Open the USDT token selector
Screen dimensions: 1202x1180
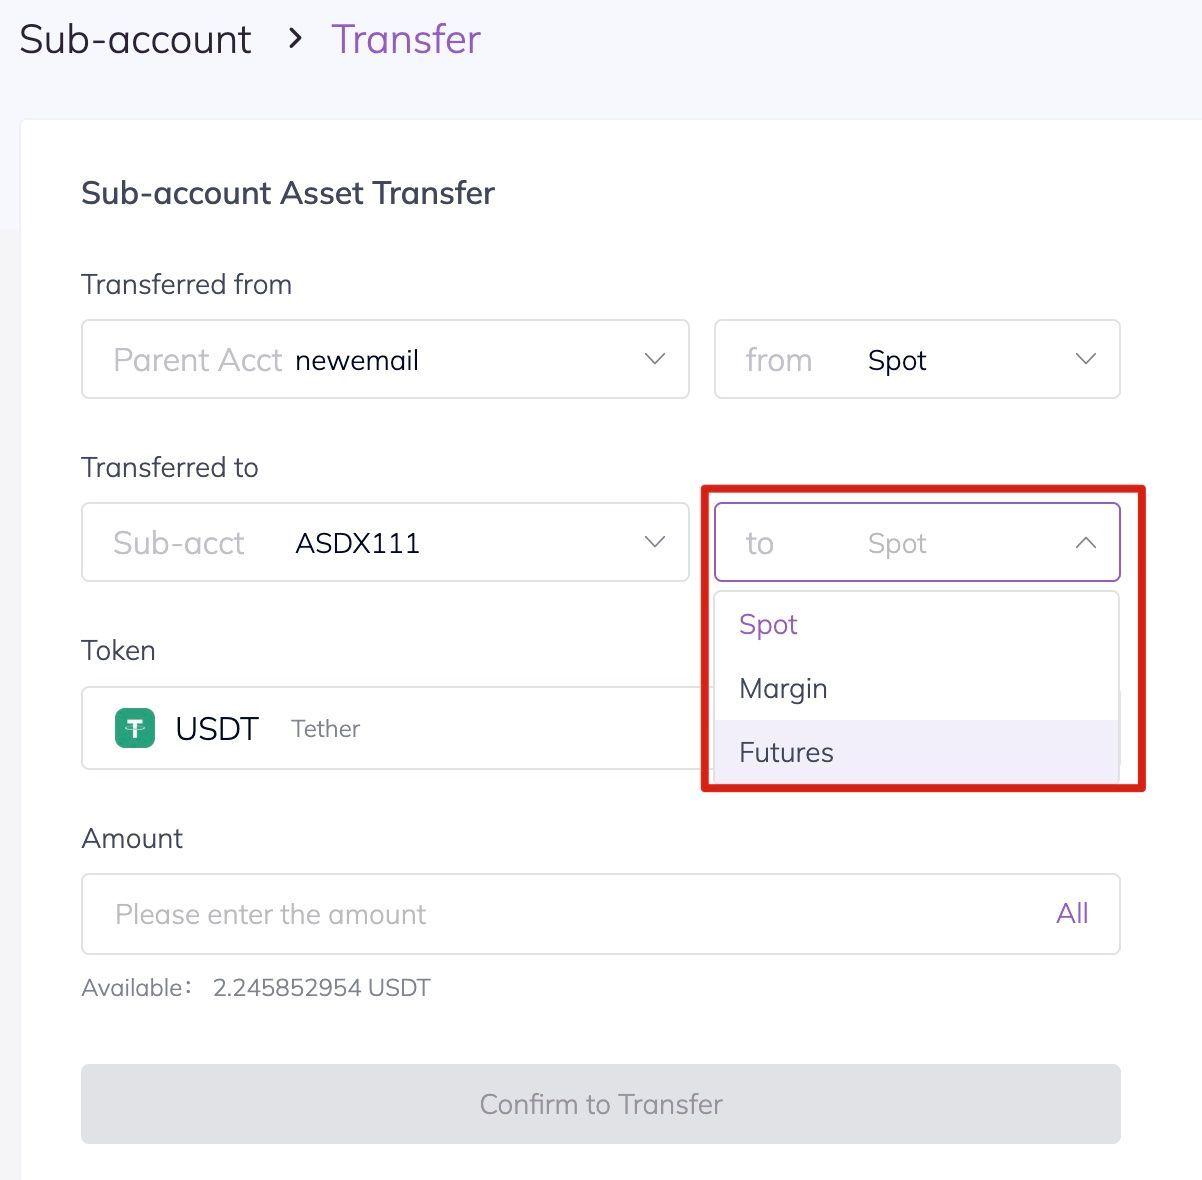400,728
